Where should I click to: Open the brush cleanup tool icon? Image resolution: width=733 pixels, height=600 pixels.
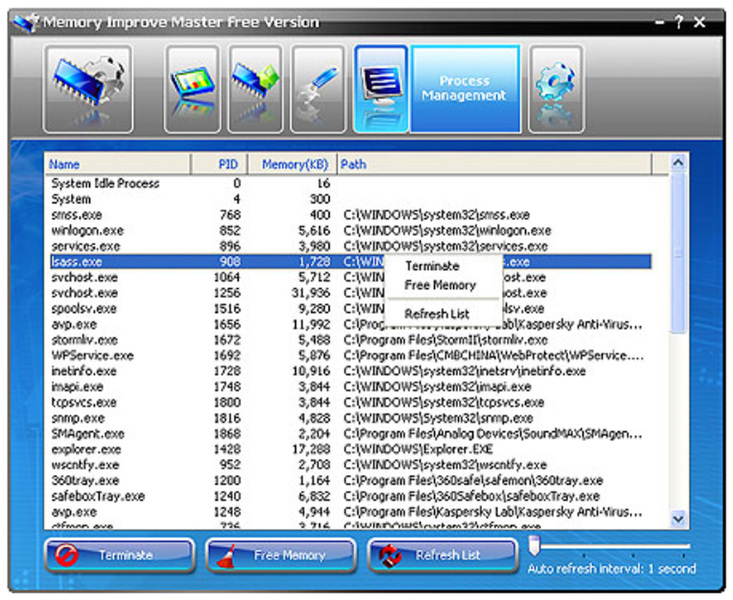[318, 88]
